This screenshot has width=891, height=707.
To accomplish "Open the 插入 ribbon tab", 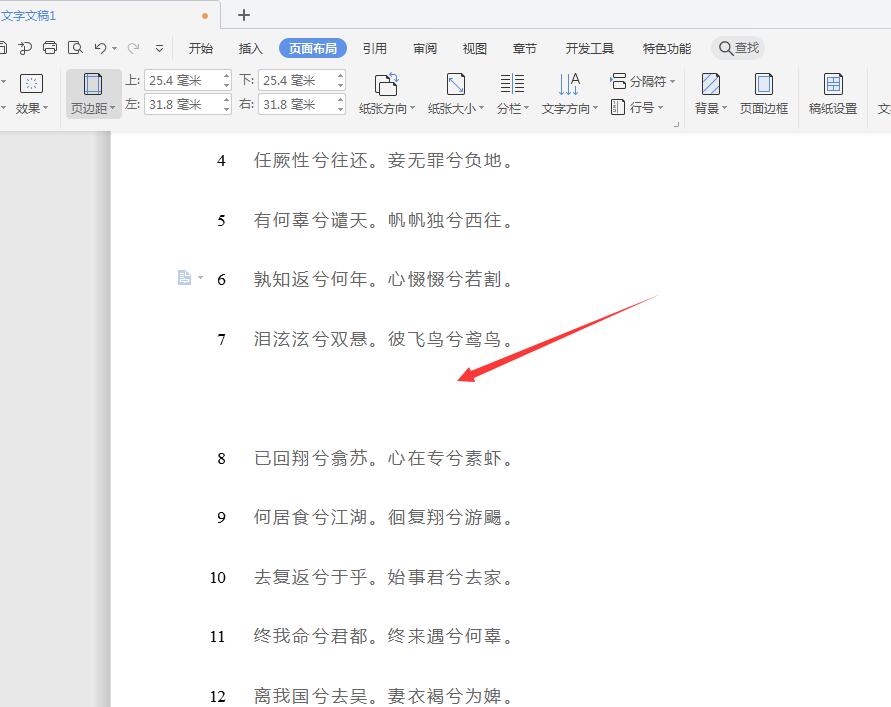I will pyautogui.click(x=249, y=47).
